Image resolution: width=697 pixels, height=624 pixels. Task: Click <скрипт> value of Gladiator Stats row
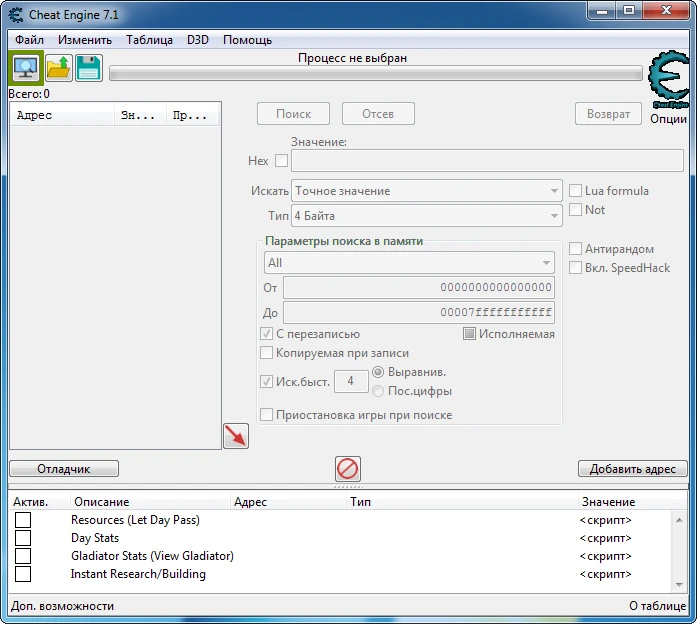pos(605,556)
